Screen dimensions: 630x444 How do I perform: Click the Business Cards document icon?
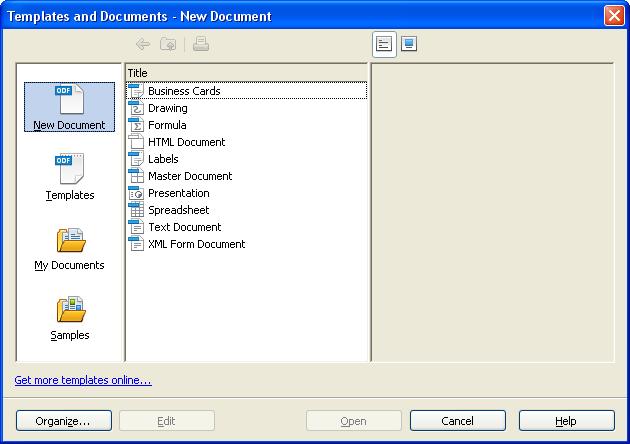(x=136, y=91)
